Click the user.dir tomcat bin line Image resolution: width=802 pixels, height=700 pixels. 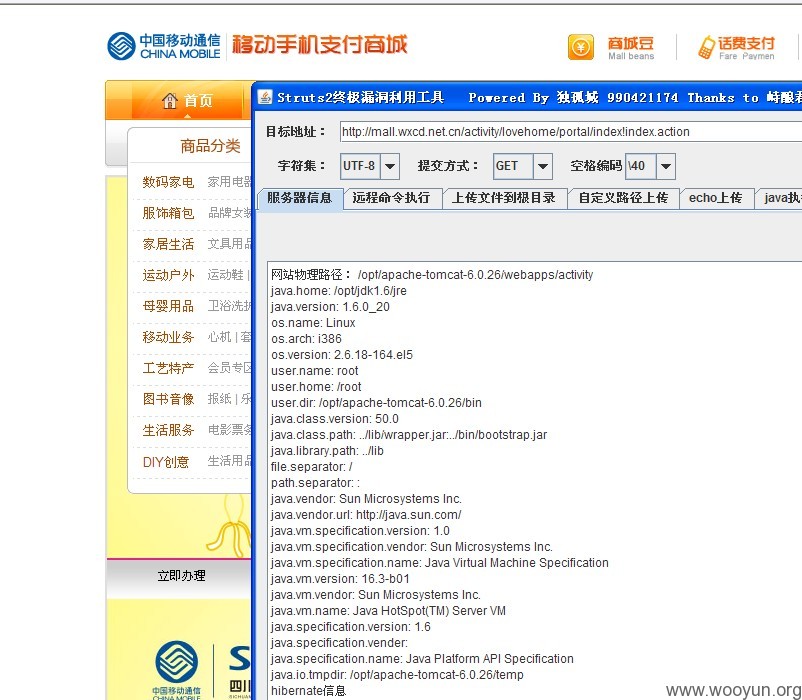(x=376, y=403)
